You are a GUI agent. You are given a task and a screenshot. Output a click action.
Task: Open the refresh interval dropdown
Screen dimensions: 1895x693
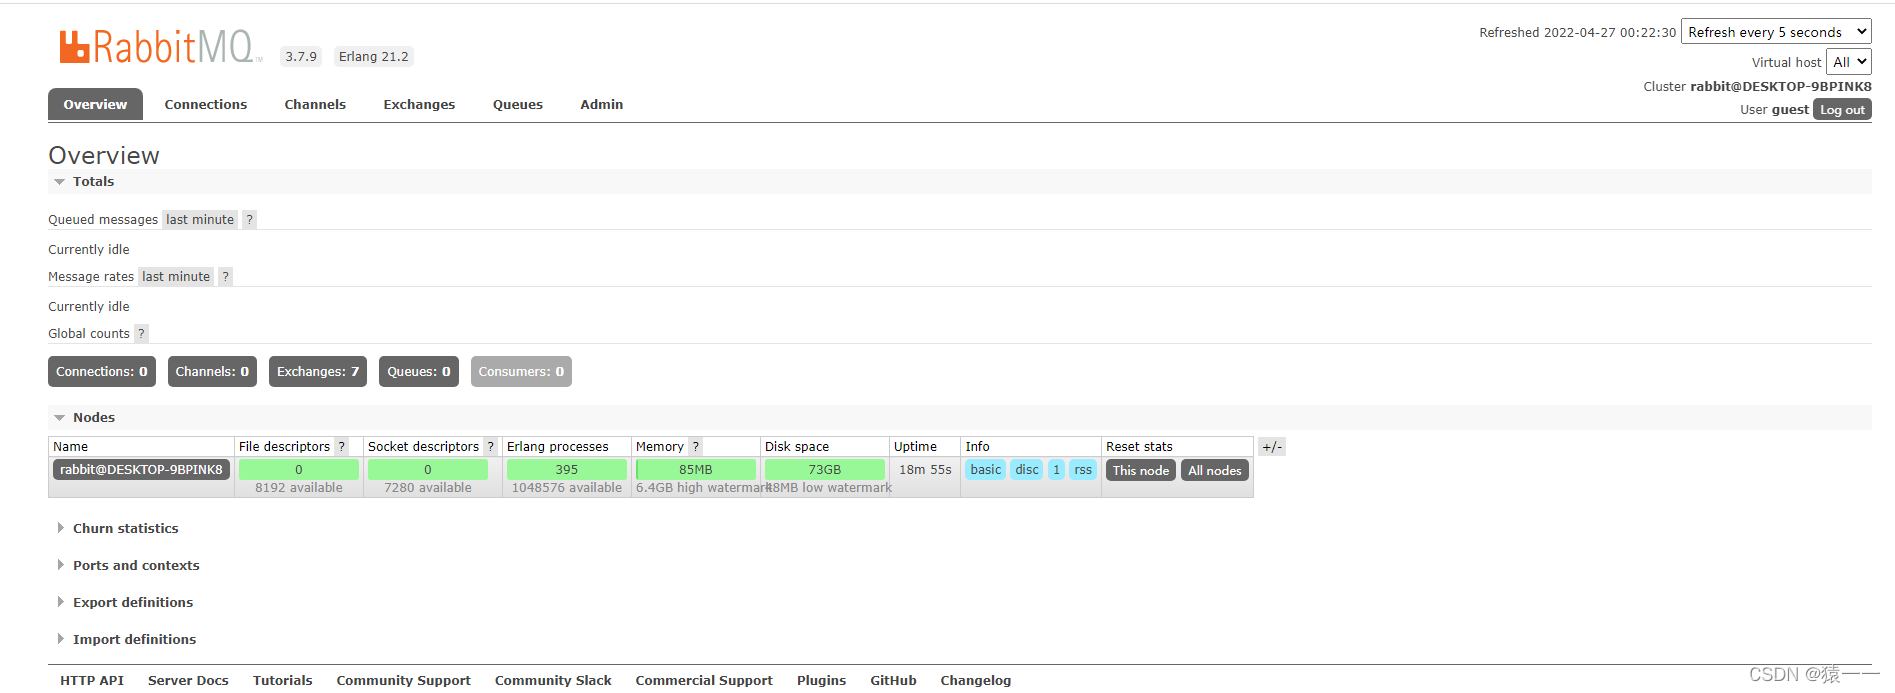click(1776, 32)
